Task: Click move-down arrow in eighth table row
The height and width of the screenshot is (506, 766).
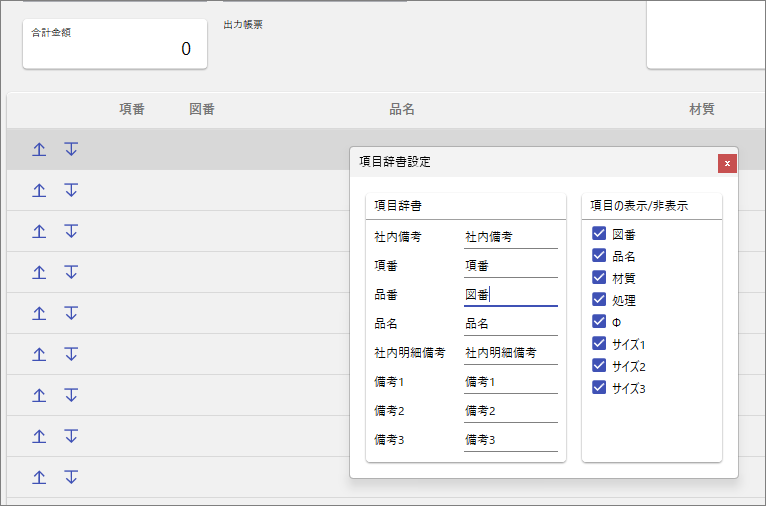Action: 71,436
